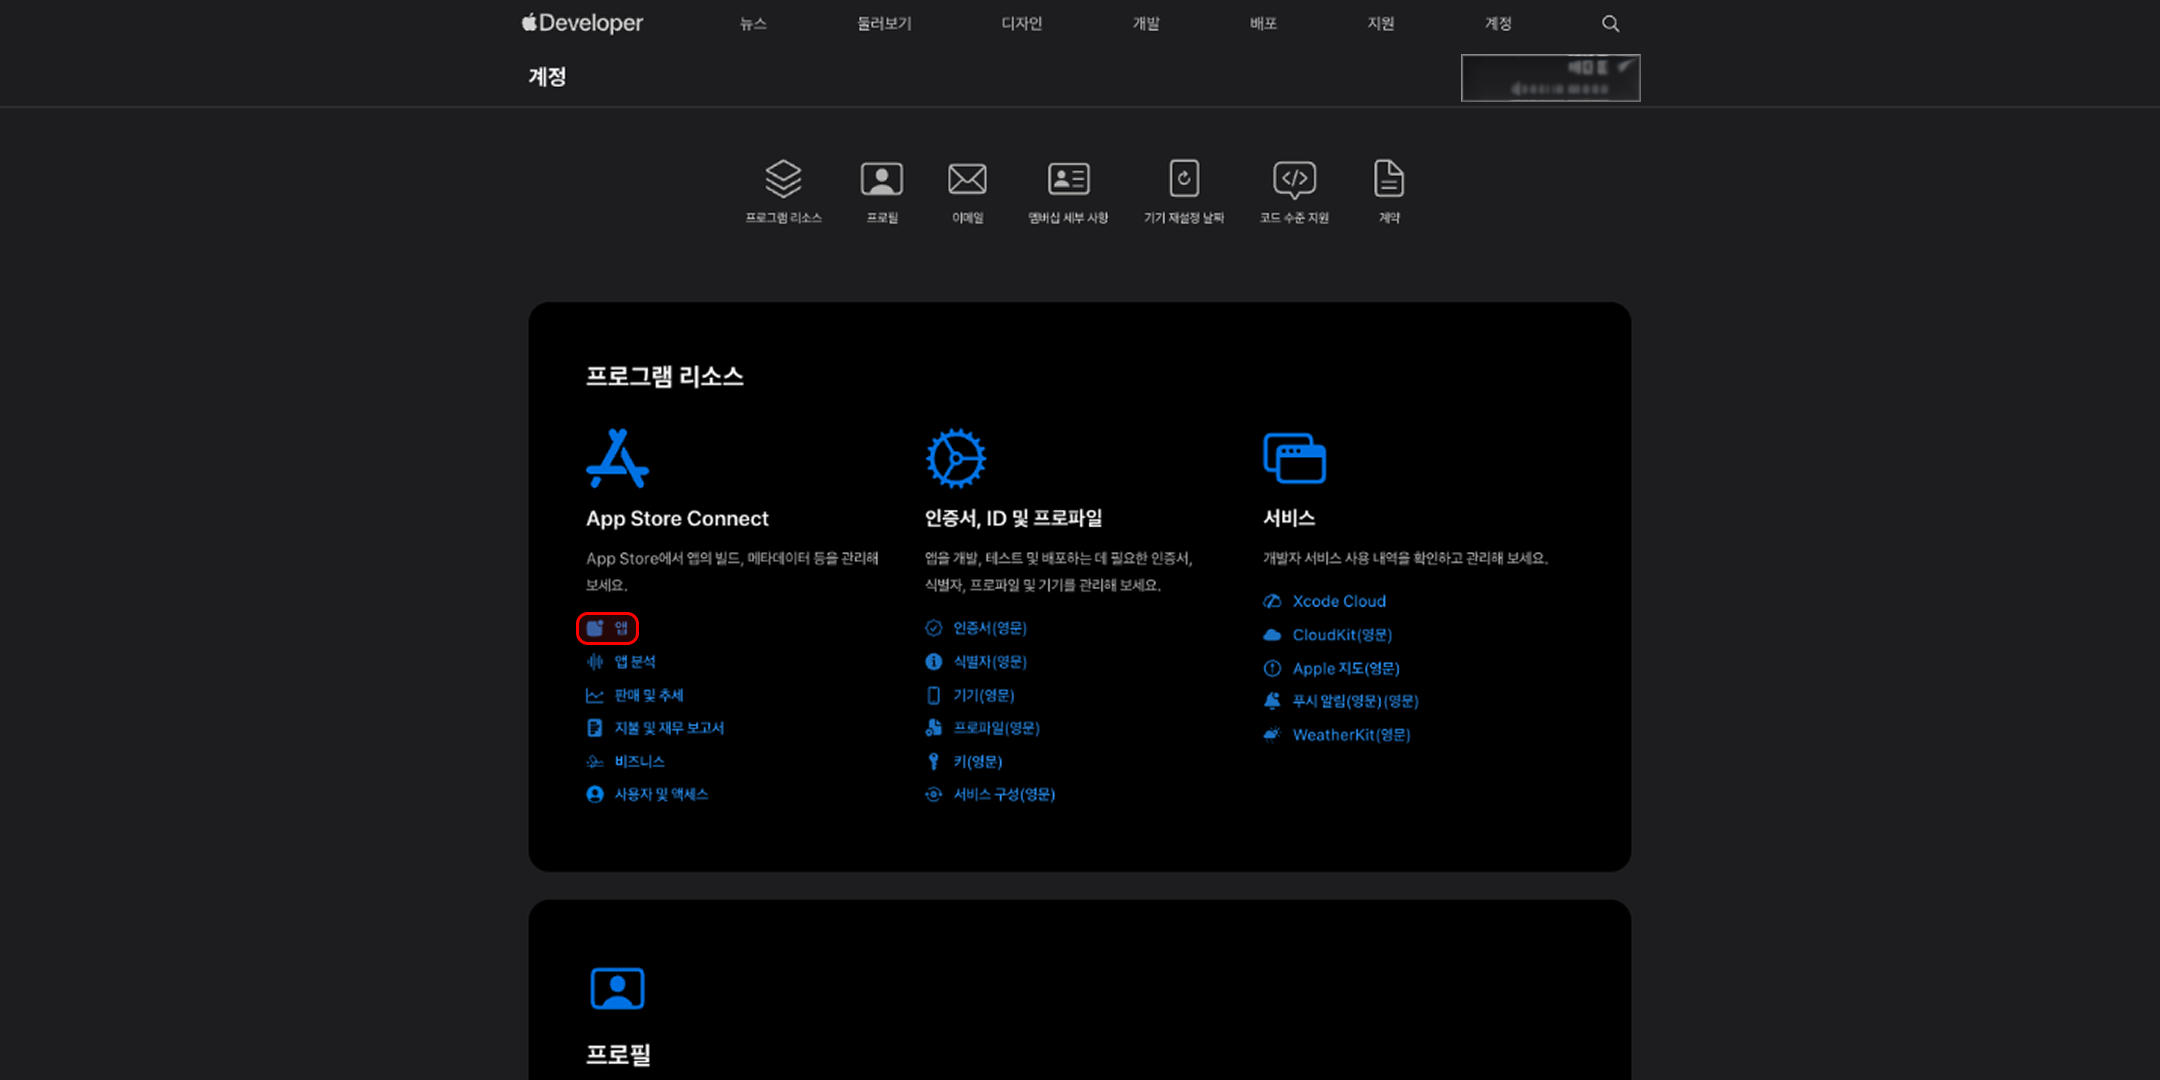Click the Xcode Cloud icon

(x=1272, y=601)
